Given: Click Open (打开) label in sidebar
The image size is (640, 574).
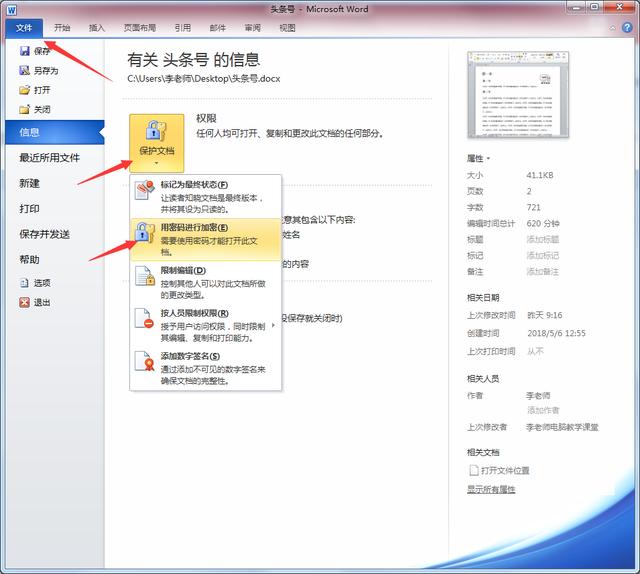Looking at the screenshot, I should click(x=42, y=90).
